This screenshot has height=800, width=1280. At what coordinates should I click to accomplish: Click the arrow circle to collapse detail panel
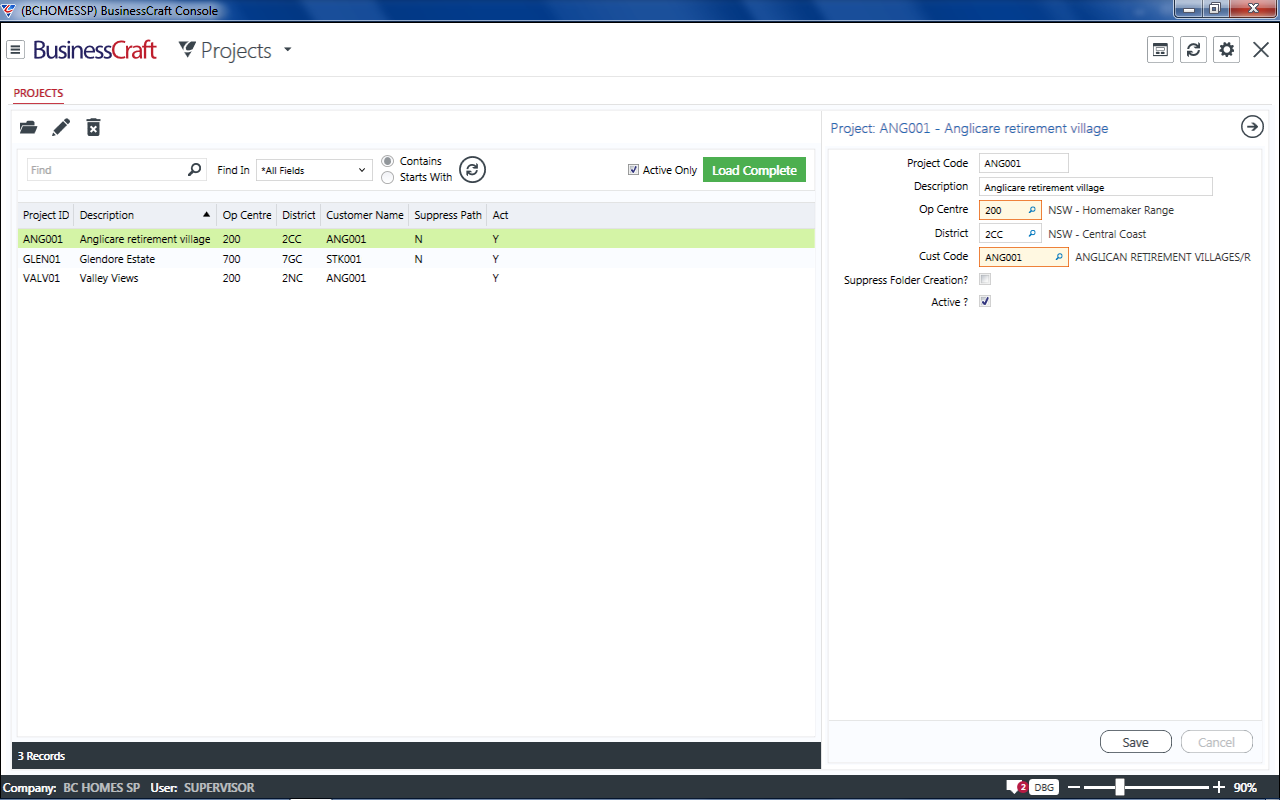1252,127
